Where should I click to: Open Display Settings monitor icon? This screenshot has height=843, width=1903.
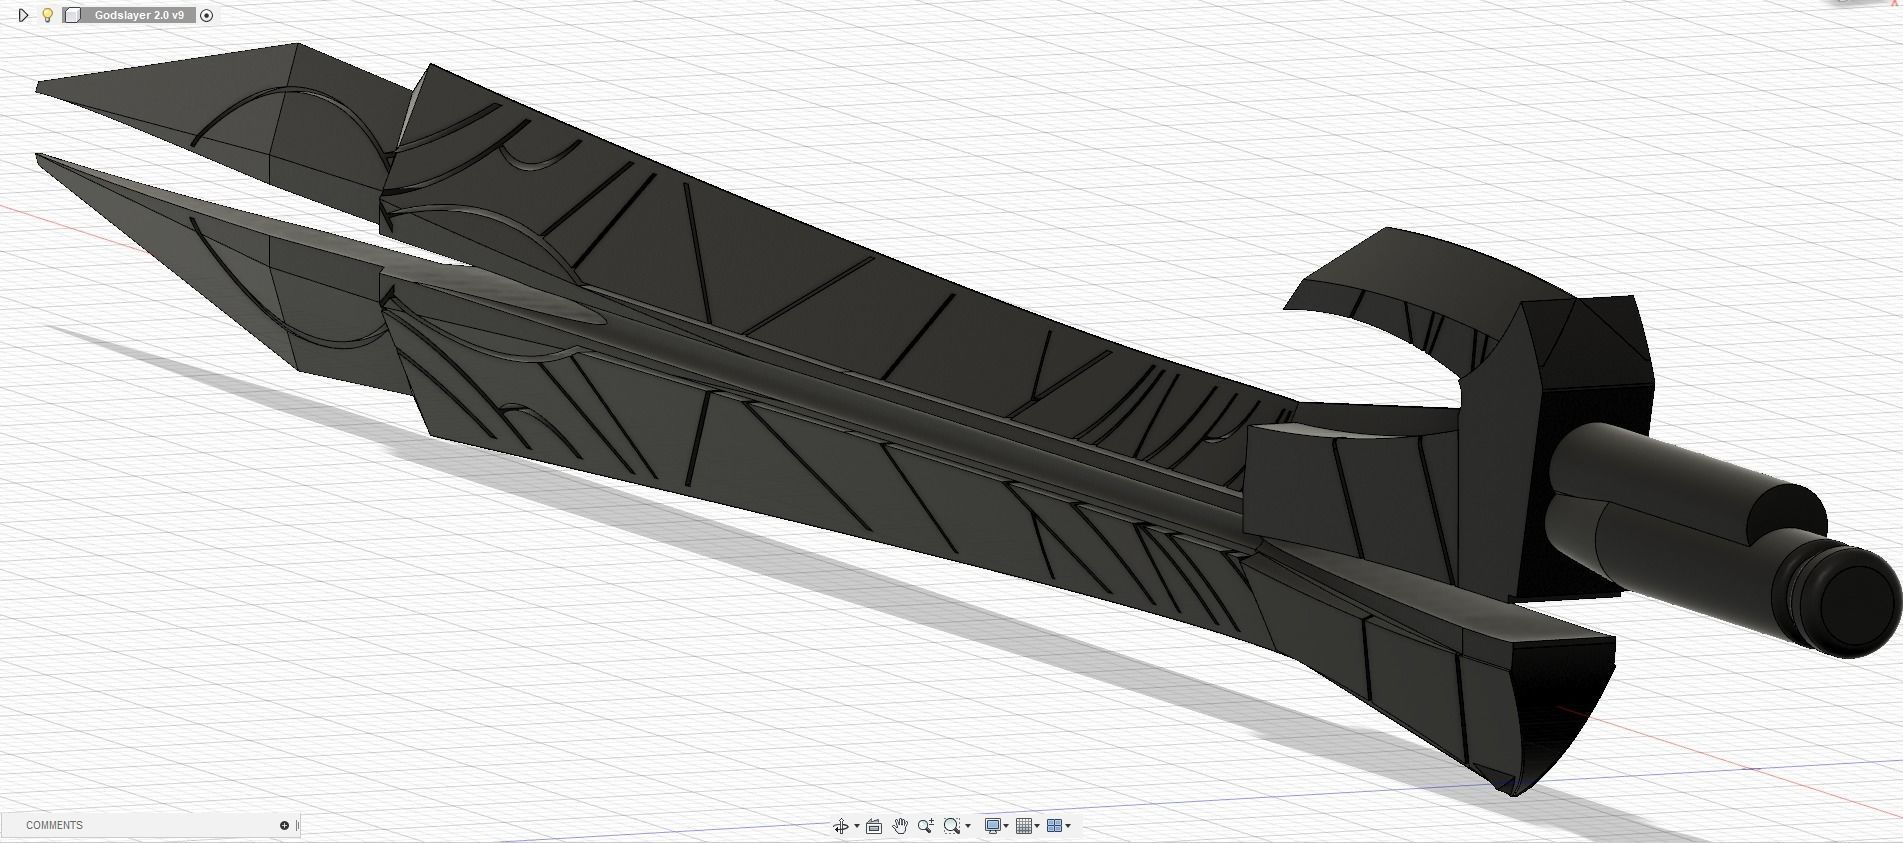click(993, 826)
